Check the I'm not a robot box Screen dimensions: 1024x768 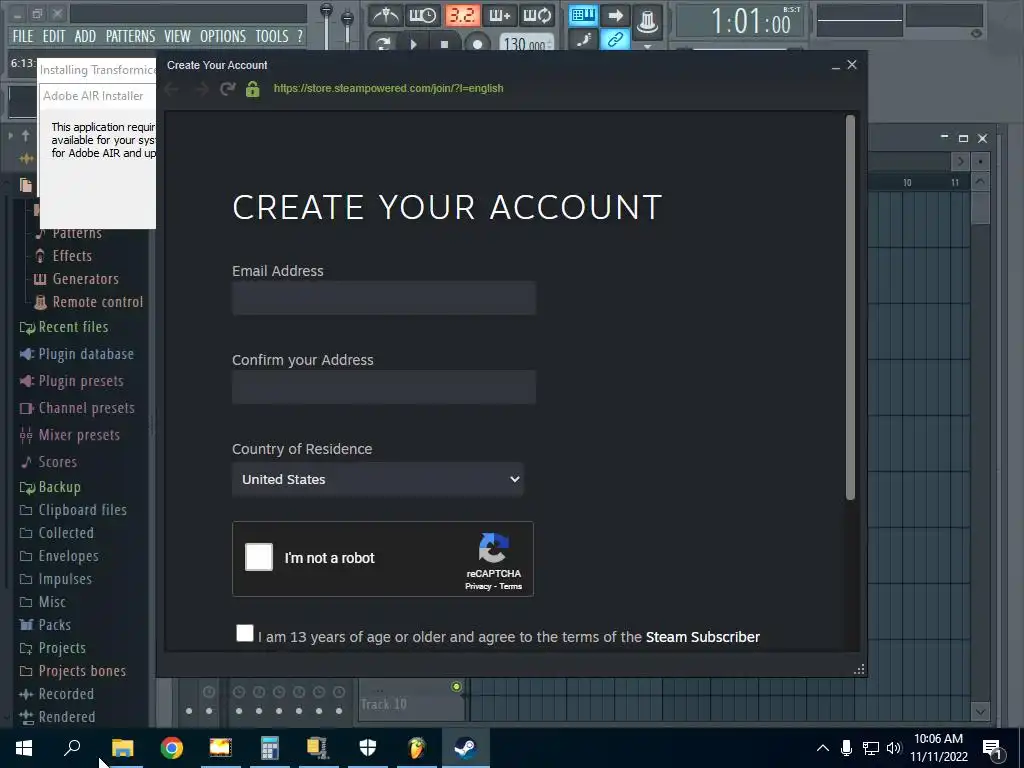click(x=259, y=557)
